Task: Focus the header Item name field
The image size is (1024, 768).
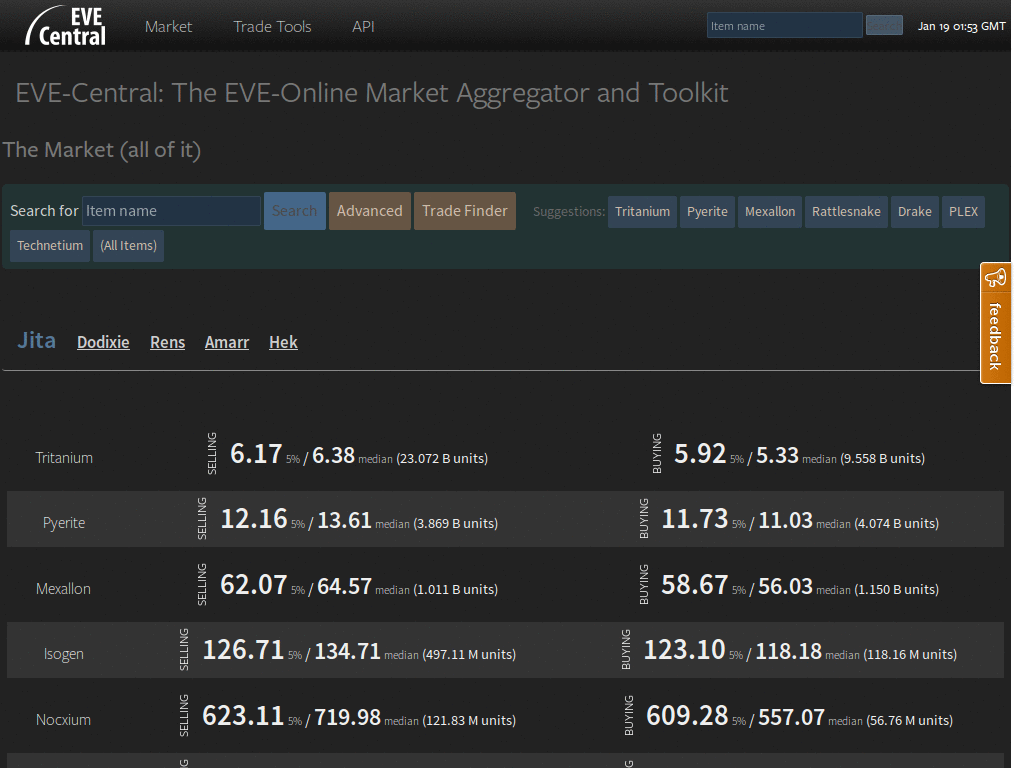Action: click(x=784, y=25)
